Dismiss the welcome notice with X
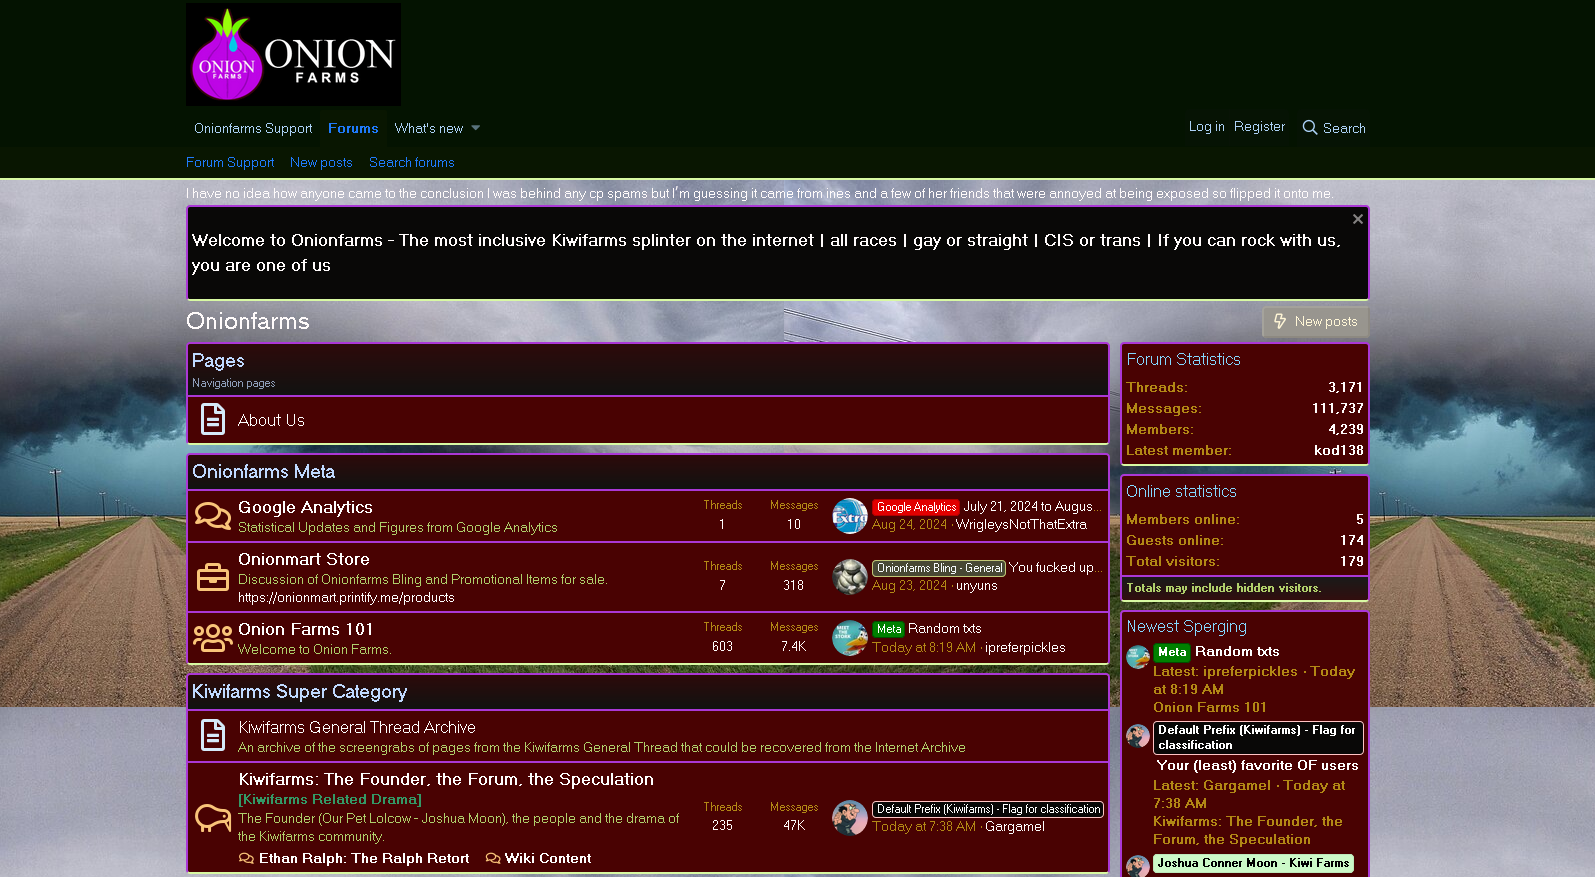 [1357, 219]
